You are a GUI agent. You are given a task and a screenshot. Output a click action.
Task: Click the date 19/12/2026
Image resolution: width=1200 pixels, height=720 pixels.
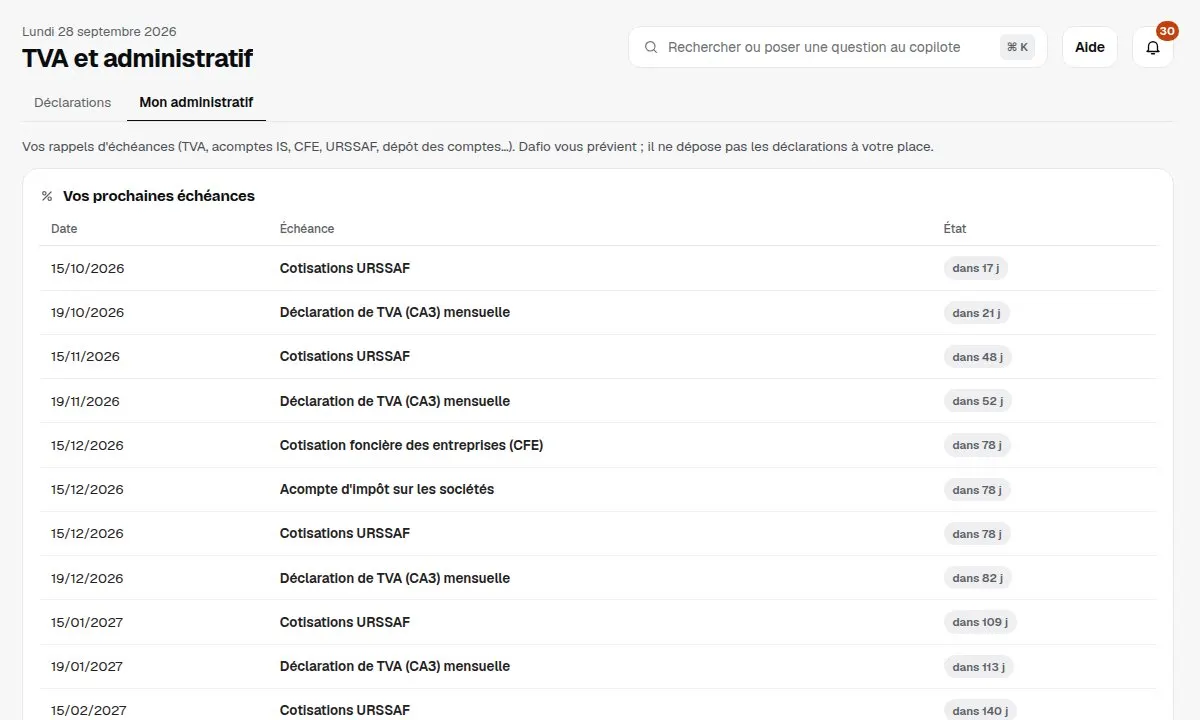pyautogui.click(x=87, y=578)
